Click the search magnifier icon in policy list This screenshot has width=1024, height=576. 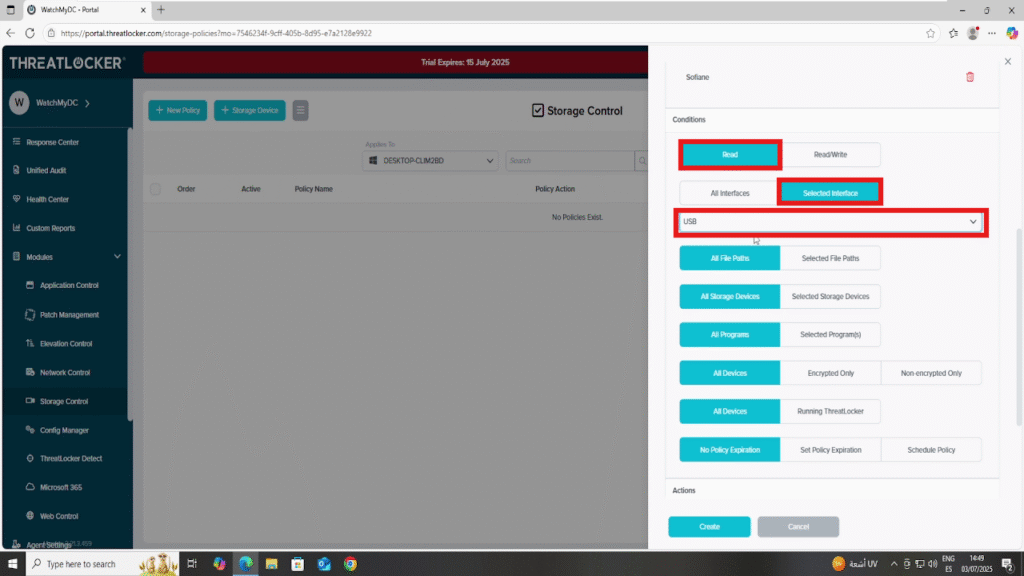point(642,161)
